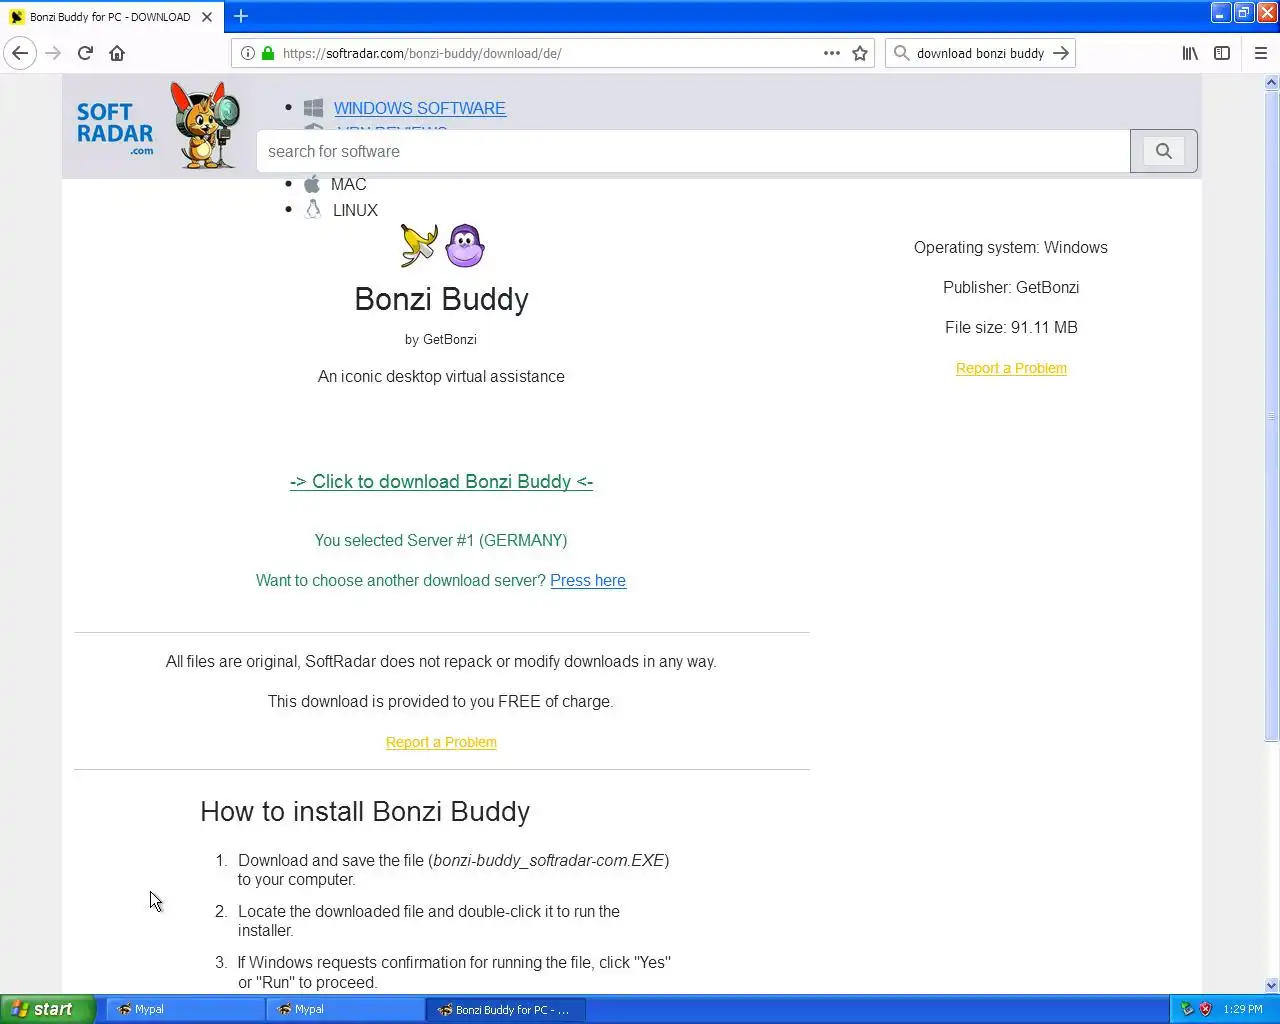The image size is (1280, 1024).
Task: Select the Bonzi Buddy for PC tab
Action: click(110, 17)
